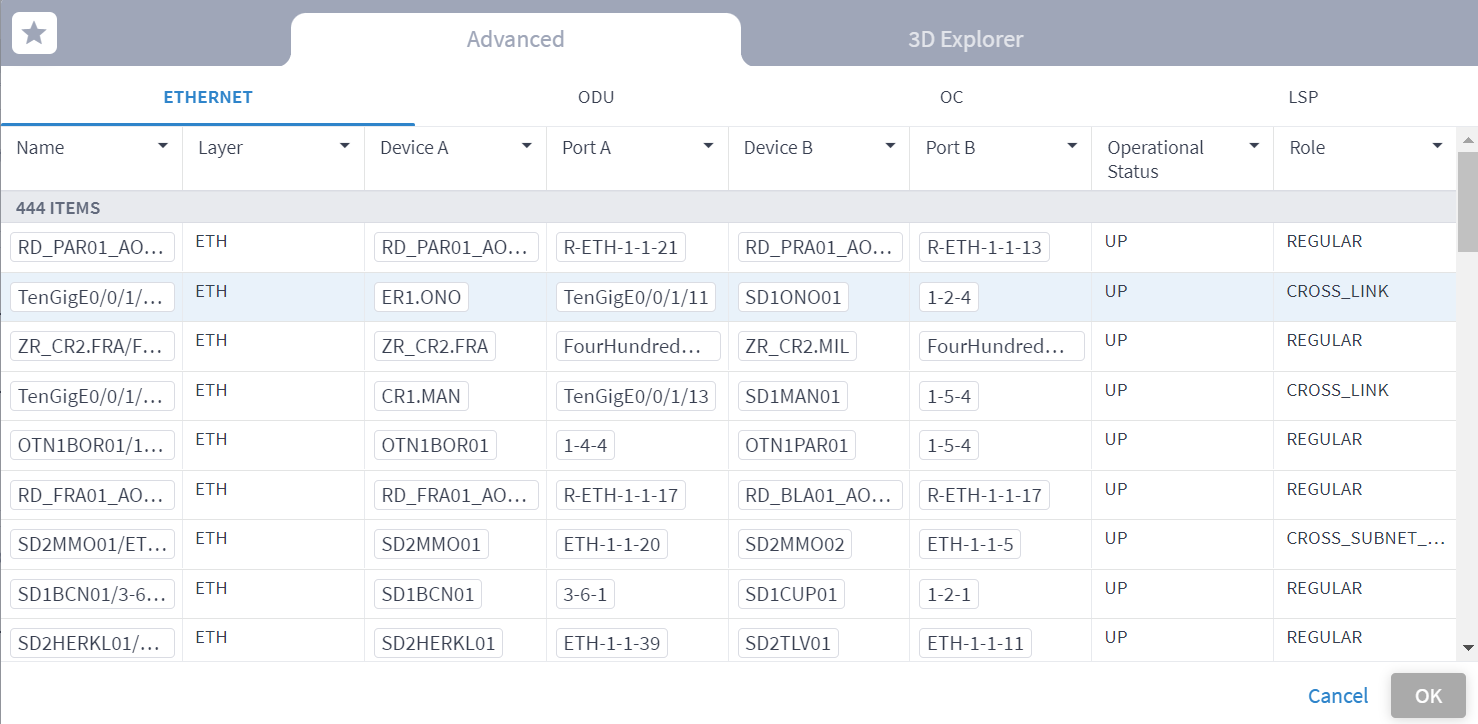Click the OTN1PAR01 device cell
The height and width of the screenshot is (724, 1478).
(x=797, y=445)
